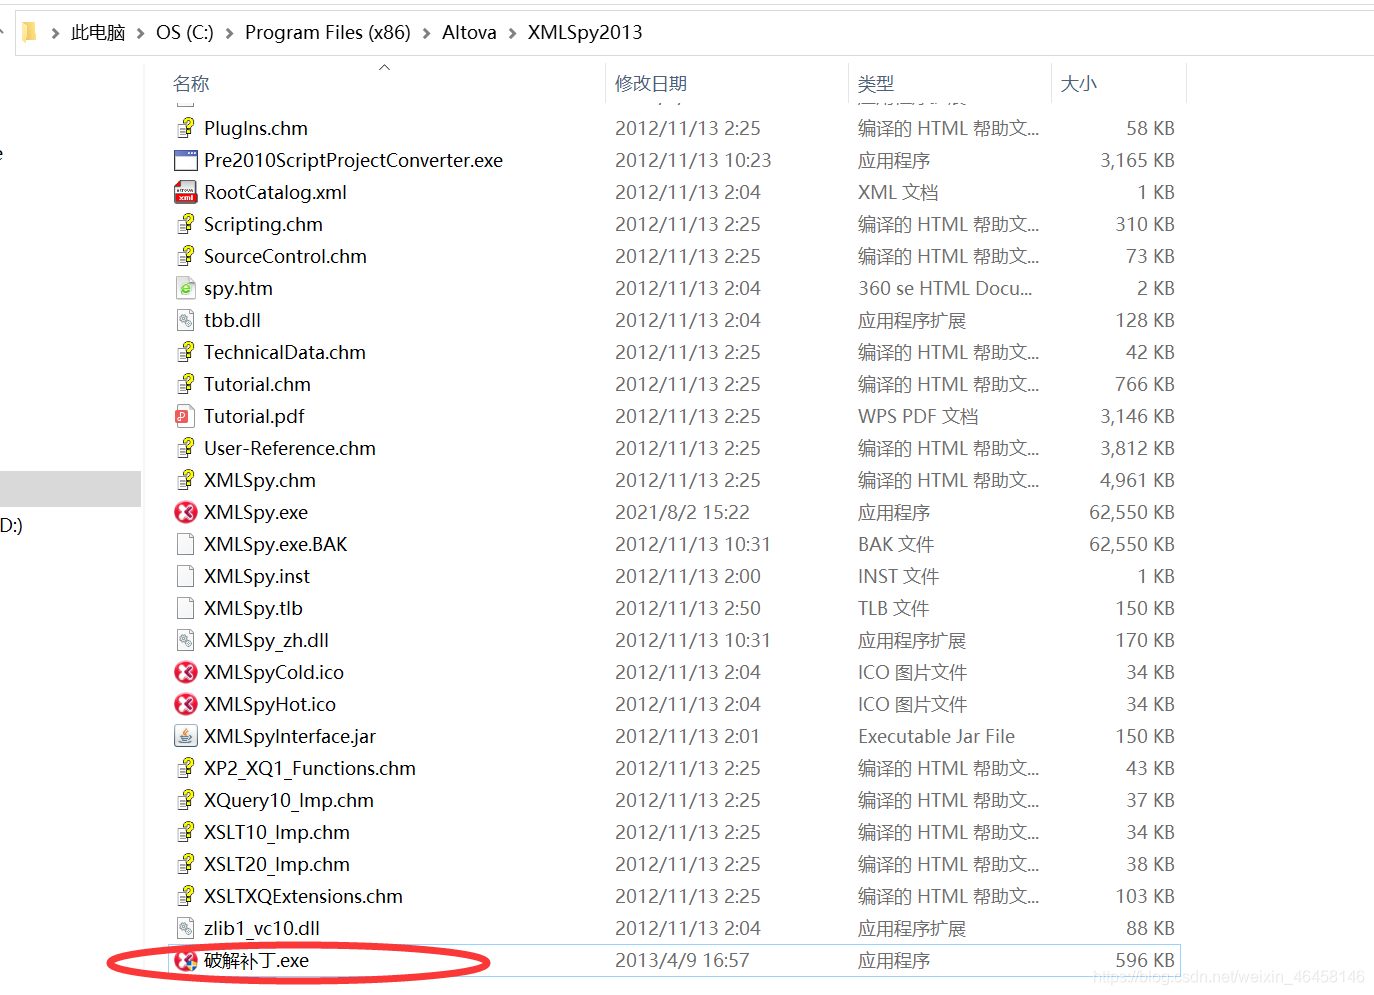1374x995 pixels.
Task: Click the Executable Jar File type cell
Action: coord(936,736)
